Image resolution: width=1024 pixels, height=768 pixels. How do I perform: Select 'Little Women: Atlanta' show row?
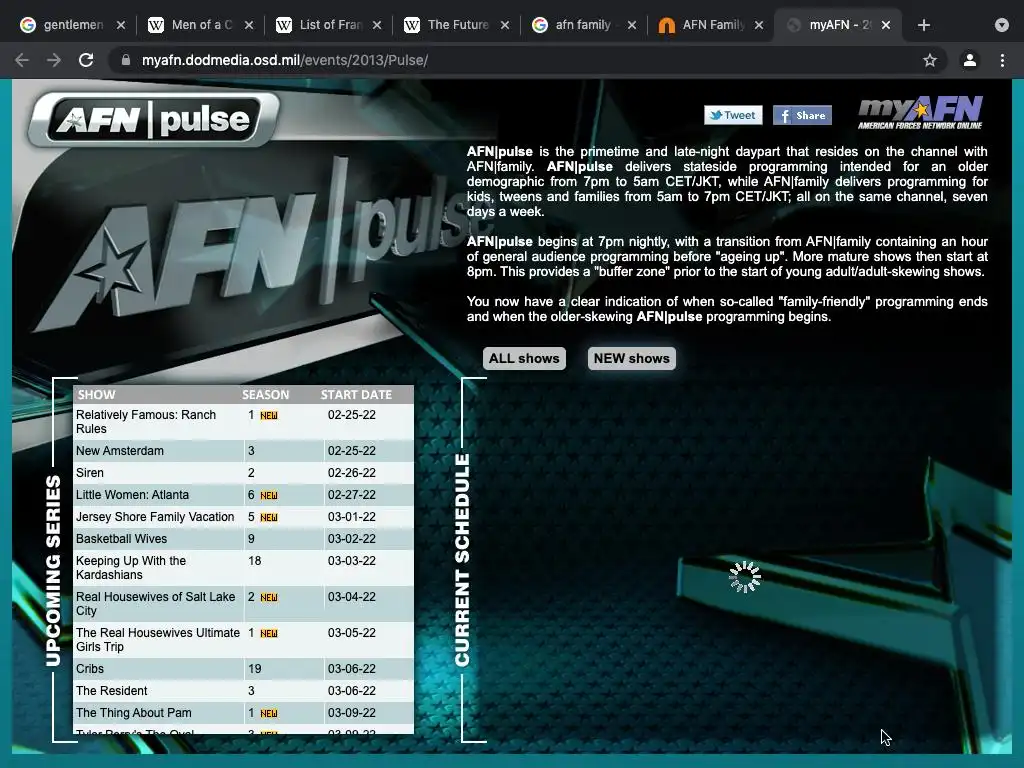point(244,495)
